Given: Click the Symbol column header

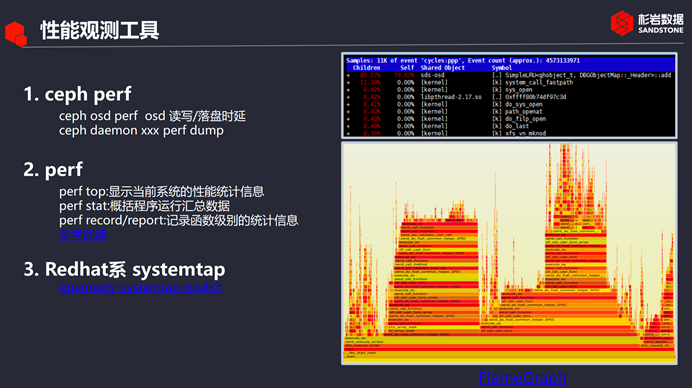Looking at the screenshot, I should [x=502, y=68].
